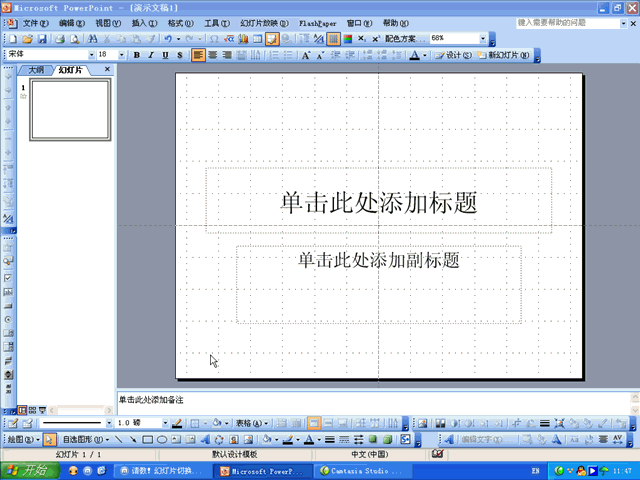Viewport: 640px width, 480px height.
Task: Draw a line with the Line tool
Action: click(x=119, y=440)
